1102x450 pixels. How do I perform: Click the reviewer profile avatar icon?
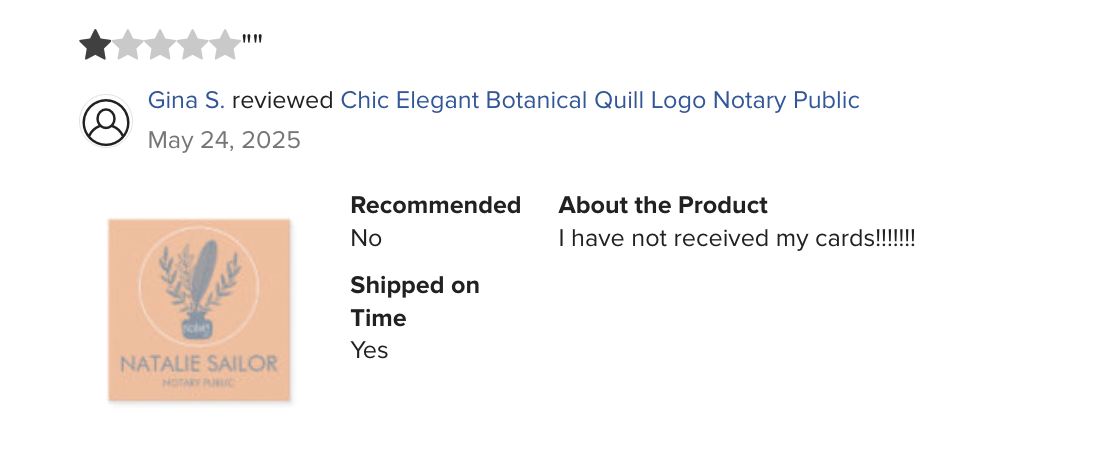(106, 121)
